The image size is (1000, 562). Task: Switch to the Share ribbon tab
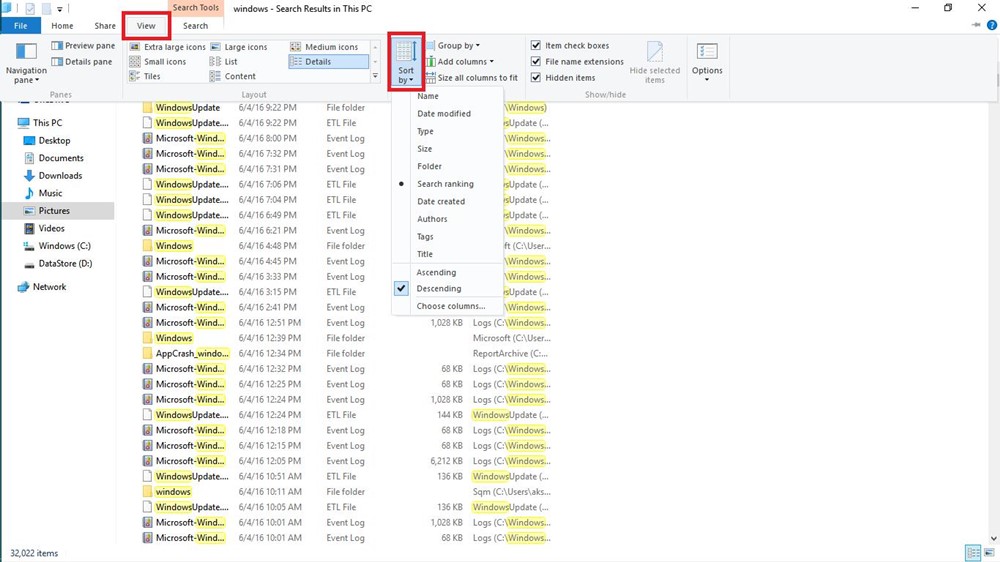click(x=105, y=26)
